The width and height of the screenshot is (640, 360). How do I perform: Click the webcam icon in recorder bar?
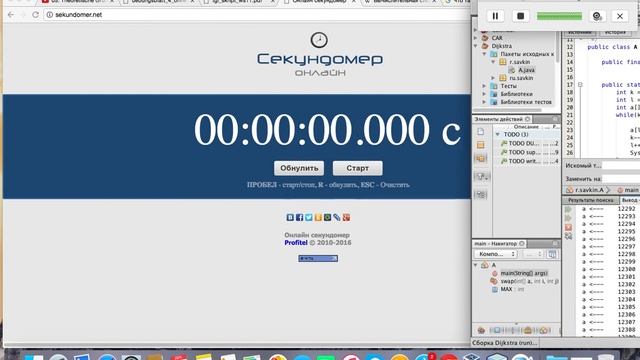click(597, 16)
